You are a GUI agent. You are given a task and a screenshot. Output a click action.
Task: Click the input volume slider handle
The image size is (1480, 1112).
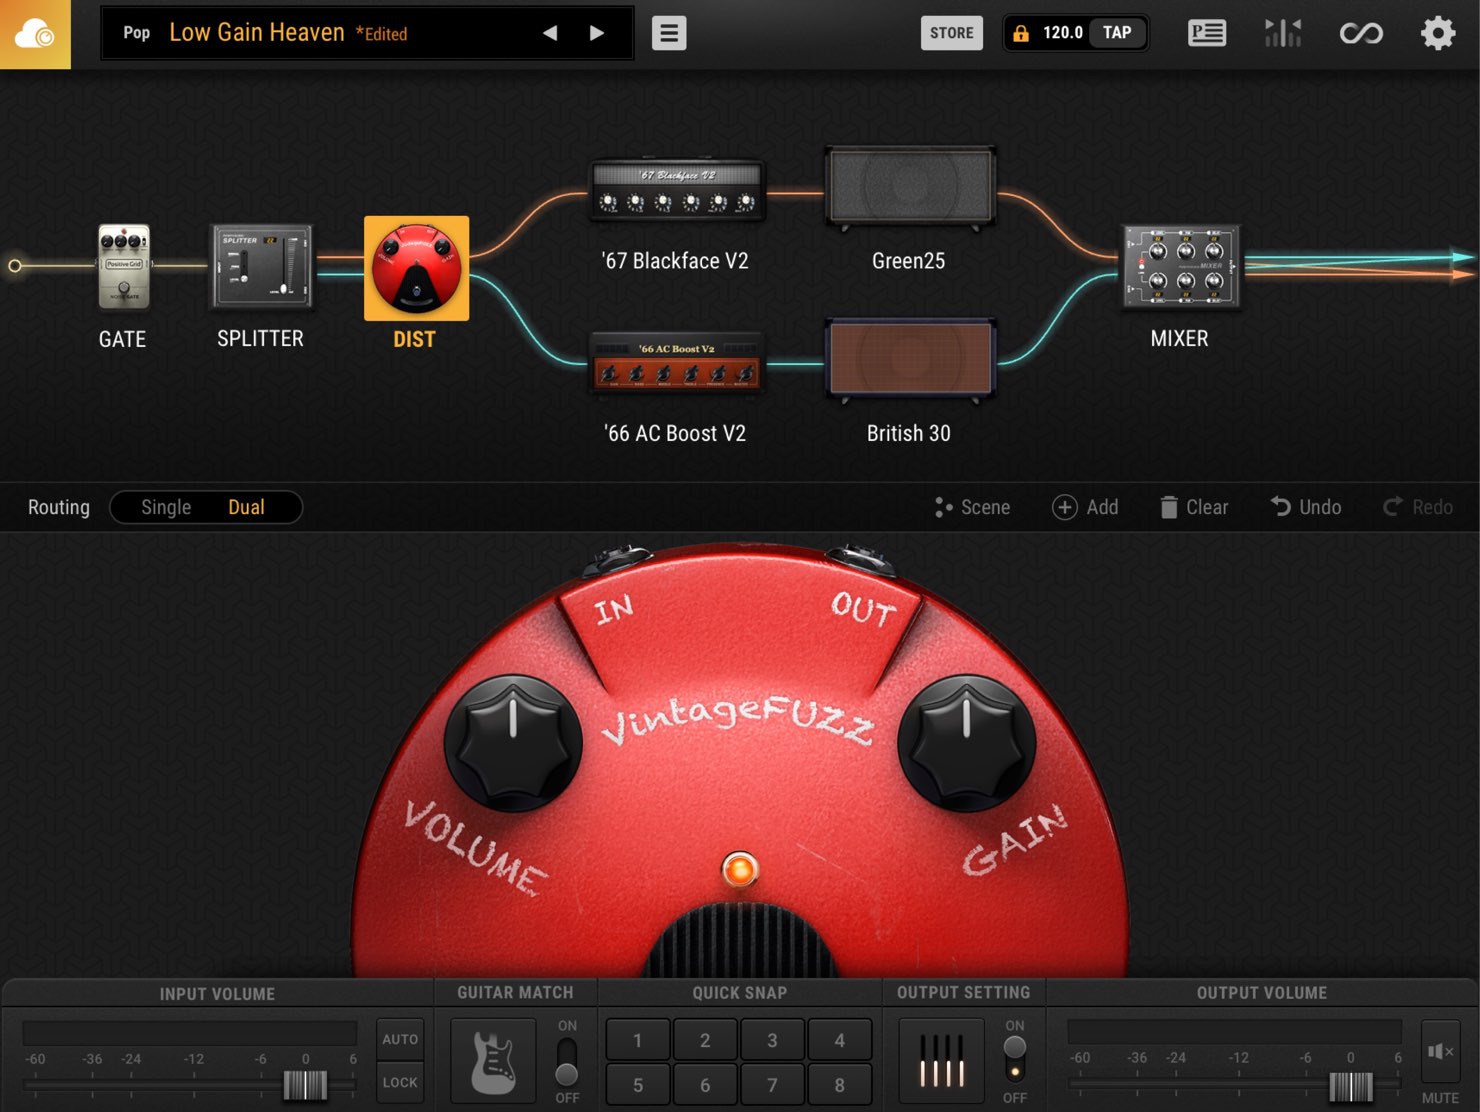[x=305, y=1085]
